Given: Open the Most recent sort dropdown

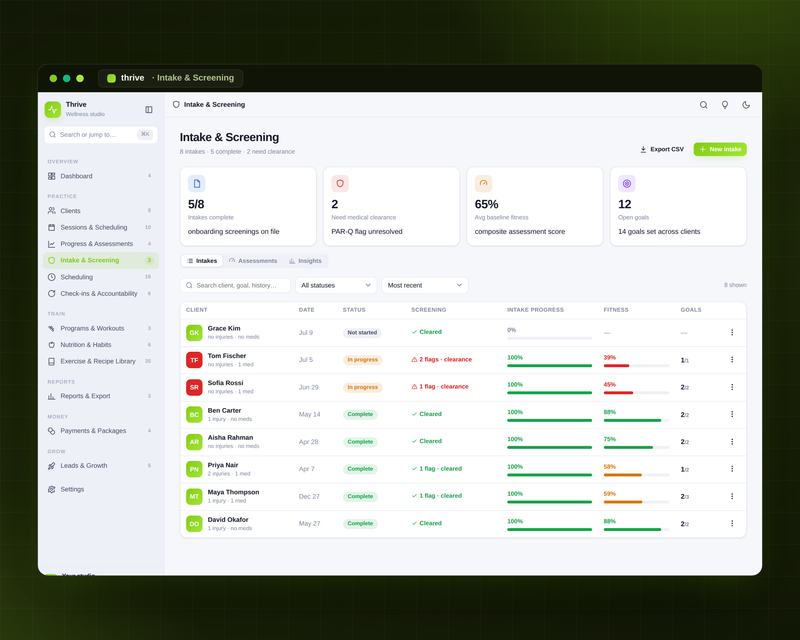Looking at the screenshot, I should [x=424, y=285].
